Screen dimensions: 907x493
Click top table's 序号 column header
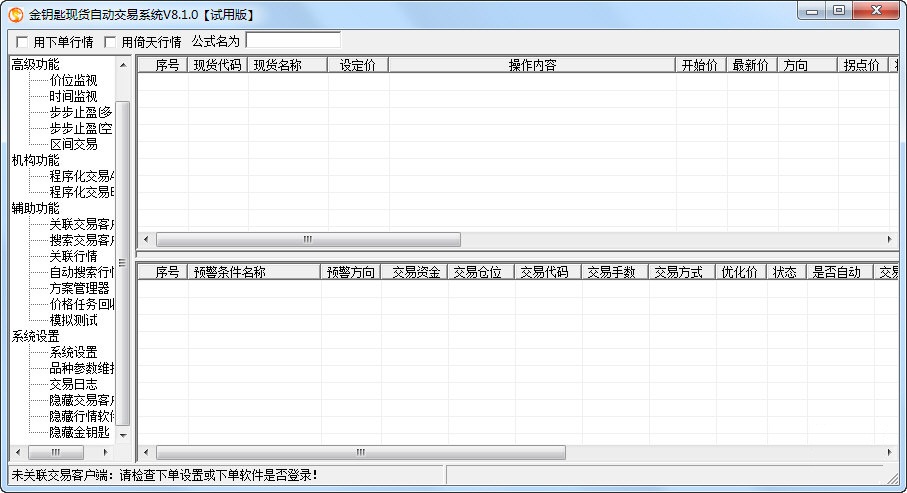click(163, 65)
